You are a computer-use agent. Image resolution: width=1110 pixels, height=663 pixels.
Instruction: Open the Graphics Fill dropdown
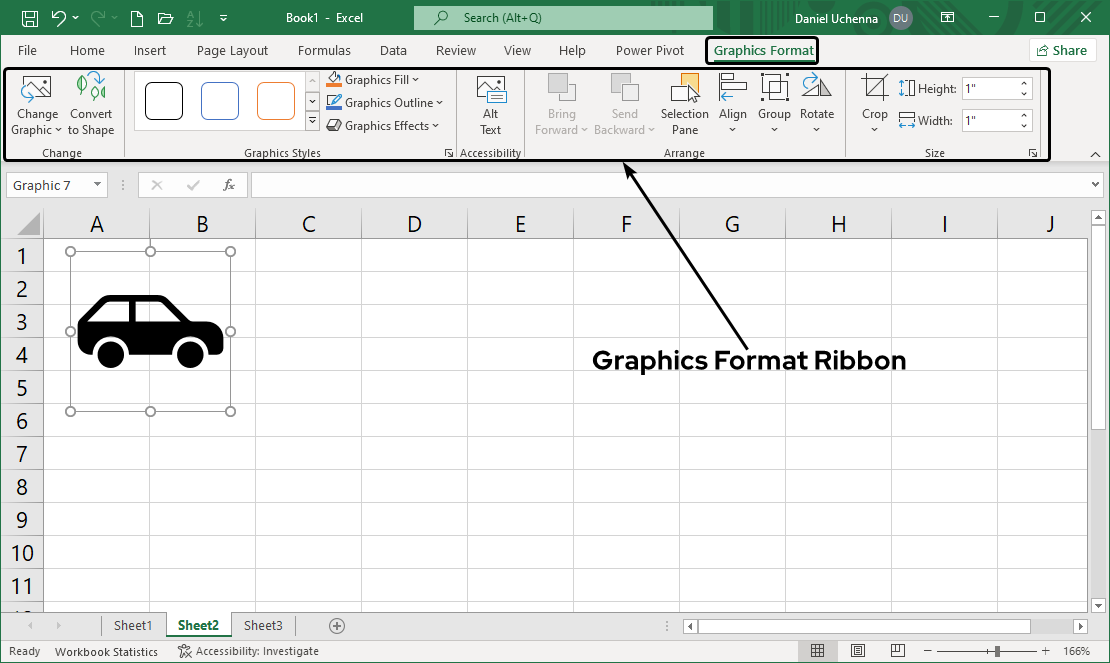(380, 79)
